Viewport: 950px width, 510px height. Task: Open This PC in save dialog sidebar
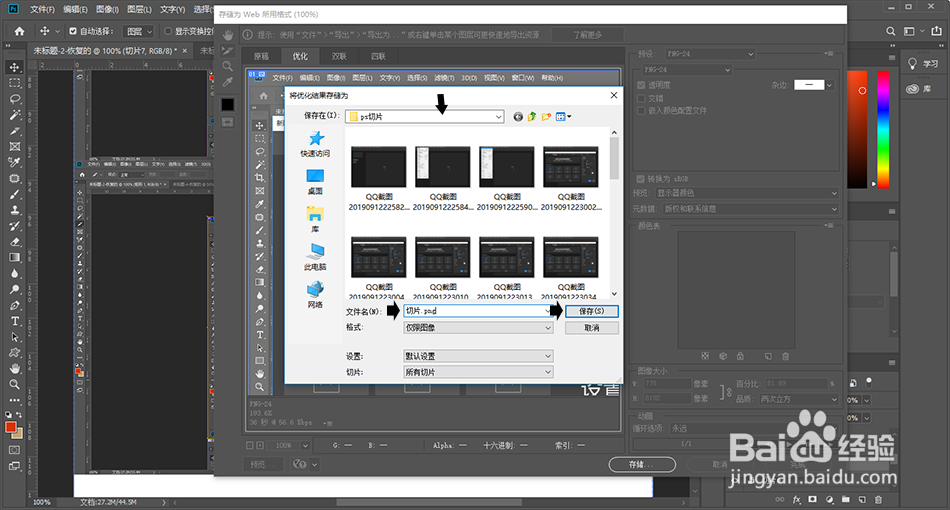[x=315, y=257]
